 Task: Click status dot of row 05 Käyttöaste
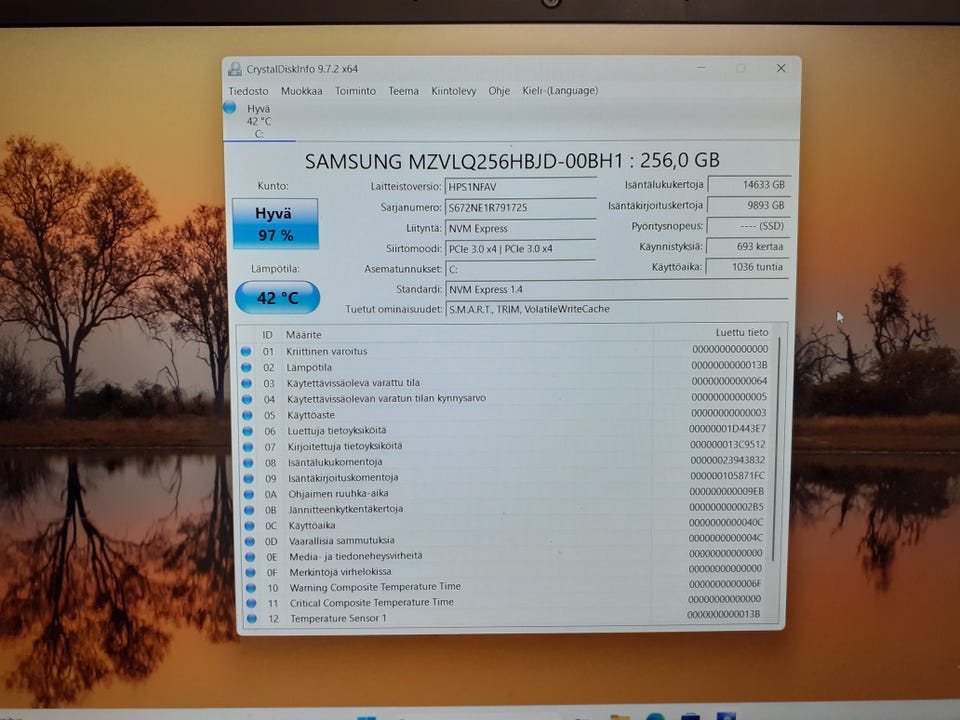click(x=247, y=415)
